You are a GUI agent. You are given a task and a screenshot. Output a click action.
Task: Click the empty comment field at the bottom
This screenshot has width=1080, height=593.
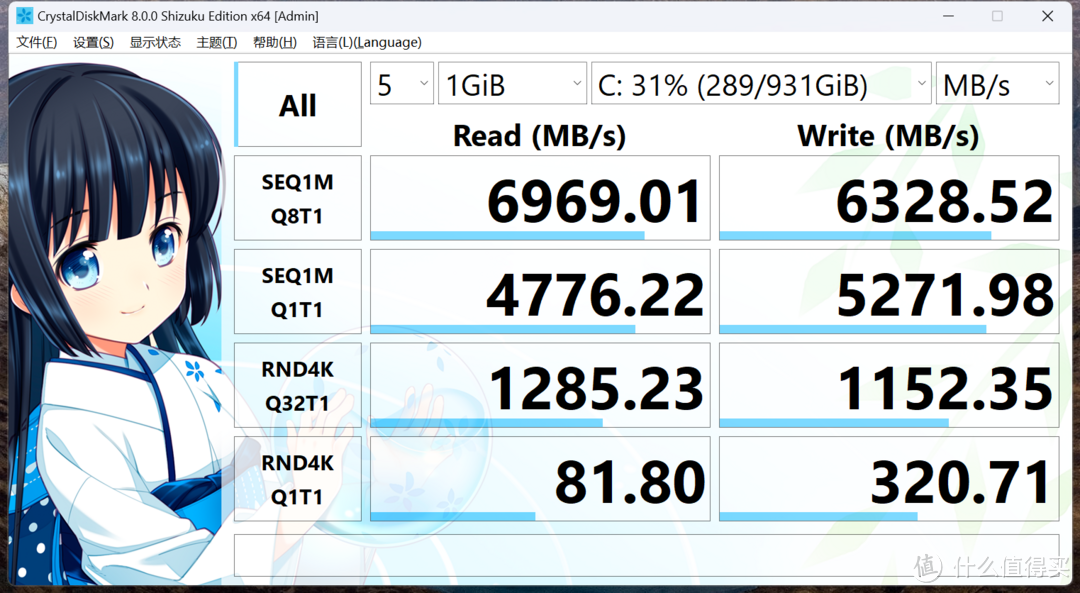647,555
